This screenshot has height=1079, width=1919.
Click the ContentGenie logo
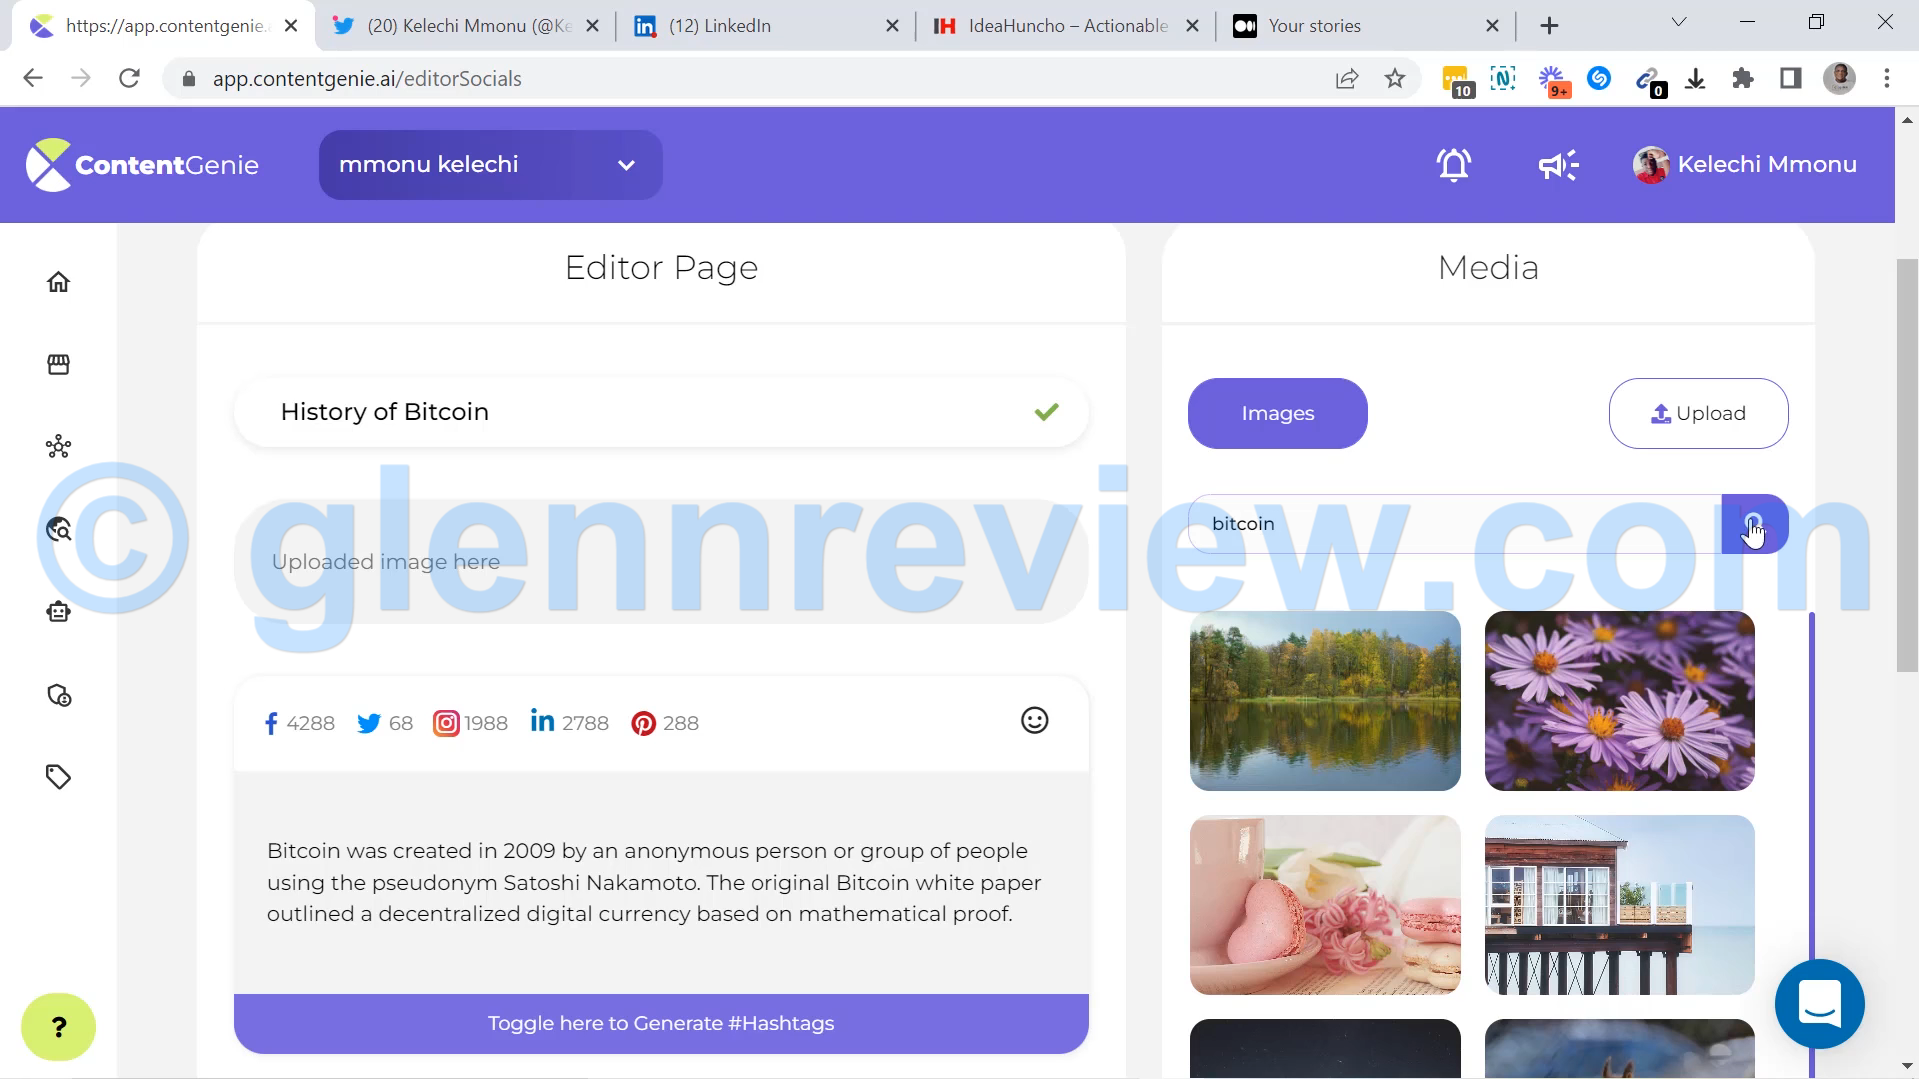(142, 164)
